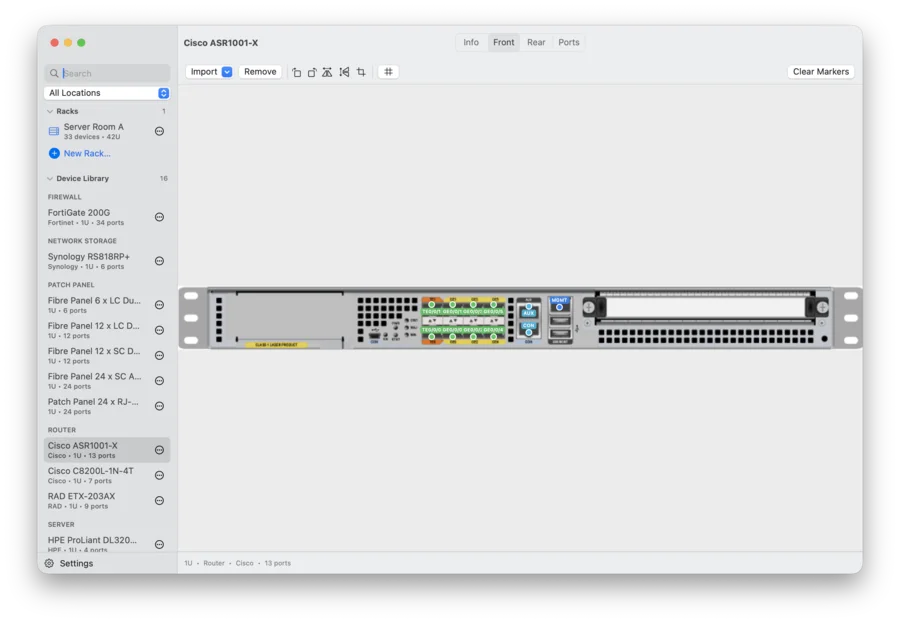Click the MGMT port marker
Viewport: 900px width, 623px height.
[x=560, y=307]
